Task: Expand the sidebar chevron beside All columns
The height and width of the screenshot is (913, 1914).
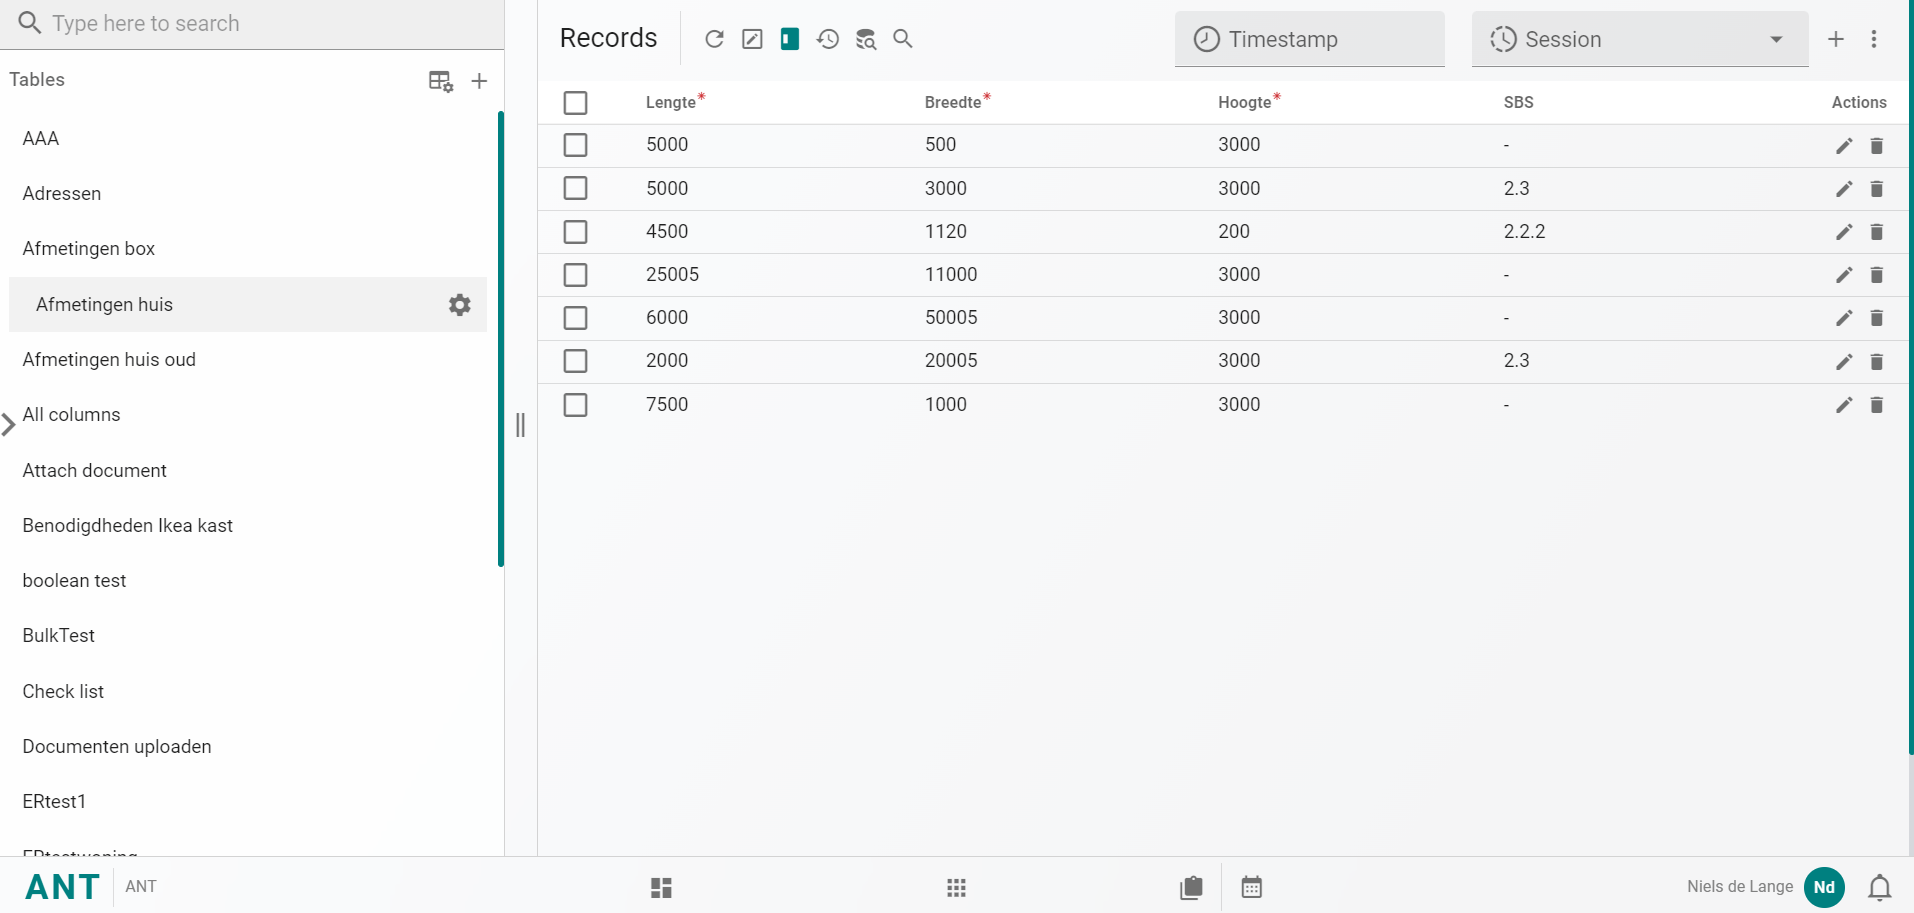Action: click(x=9, y=424)
